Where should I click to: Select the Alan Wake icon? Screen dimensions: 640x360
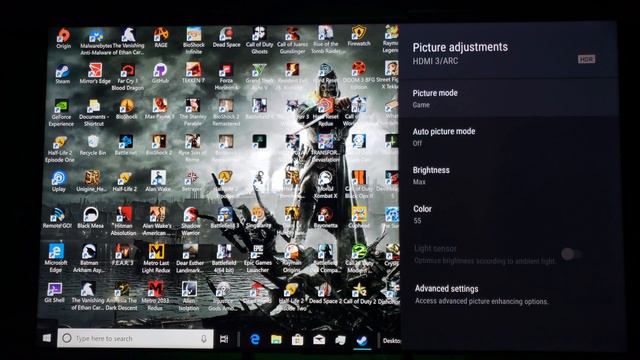click(x=158, y=181)
